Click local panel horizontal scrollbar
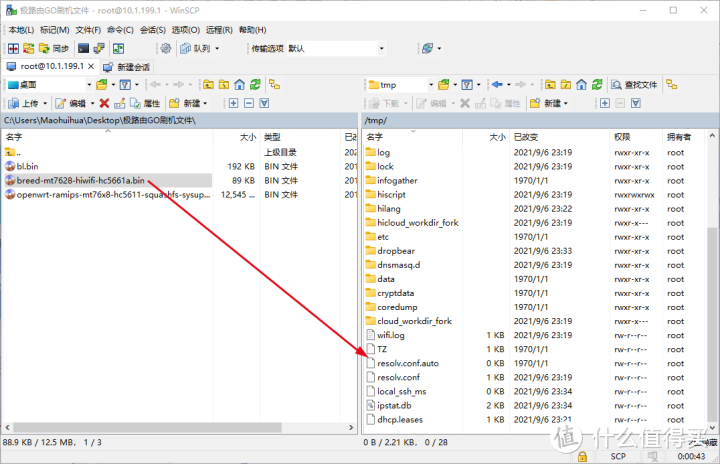Image resolution: width=720 pixels, height=464 pixels. [147, 427]
